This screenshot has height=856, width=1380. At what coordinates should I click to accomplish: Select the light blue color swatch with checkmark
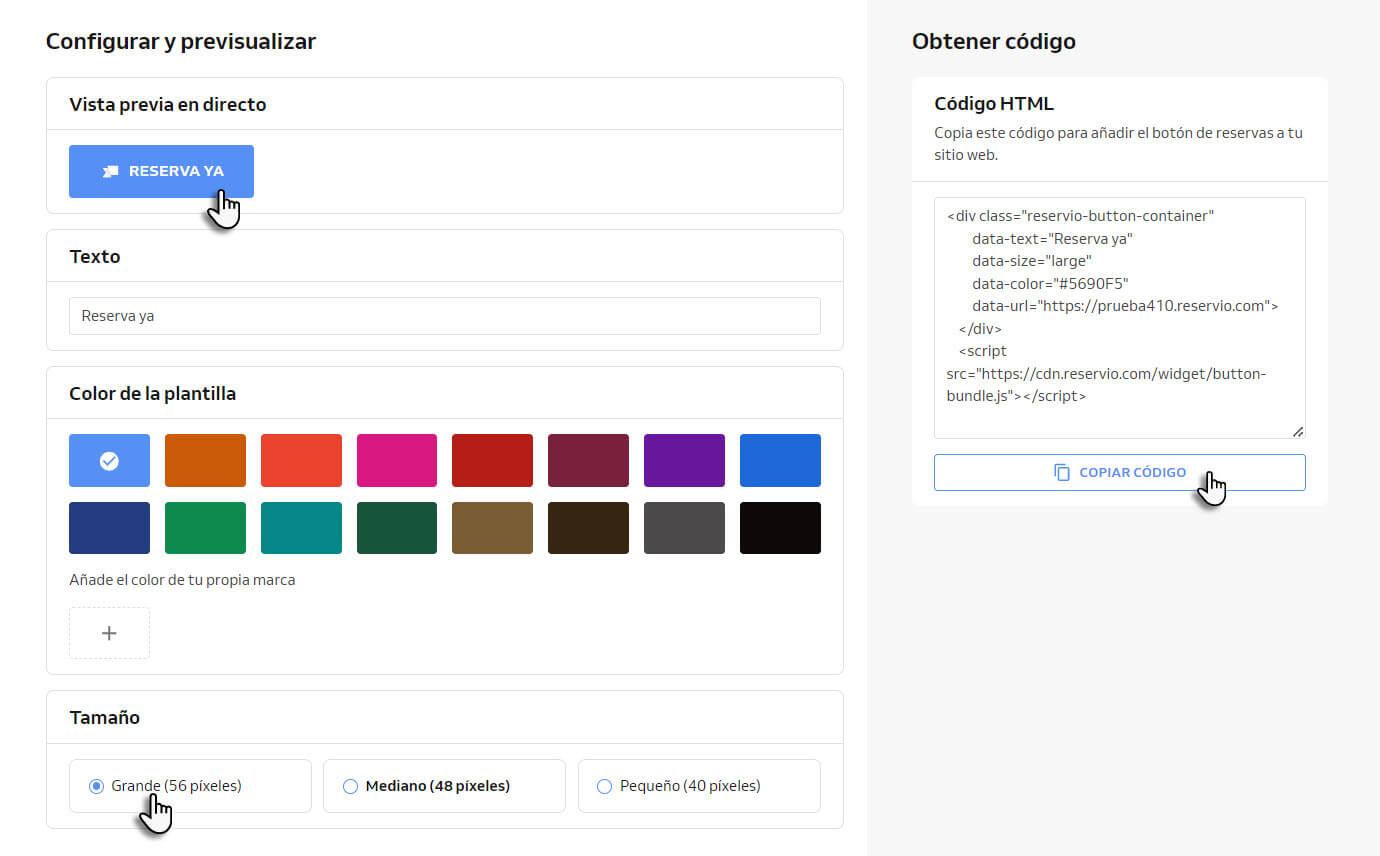pyautogui.click(x=109, y=460)
